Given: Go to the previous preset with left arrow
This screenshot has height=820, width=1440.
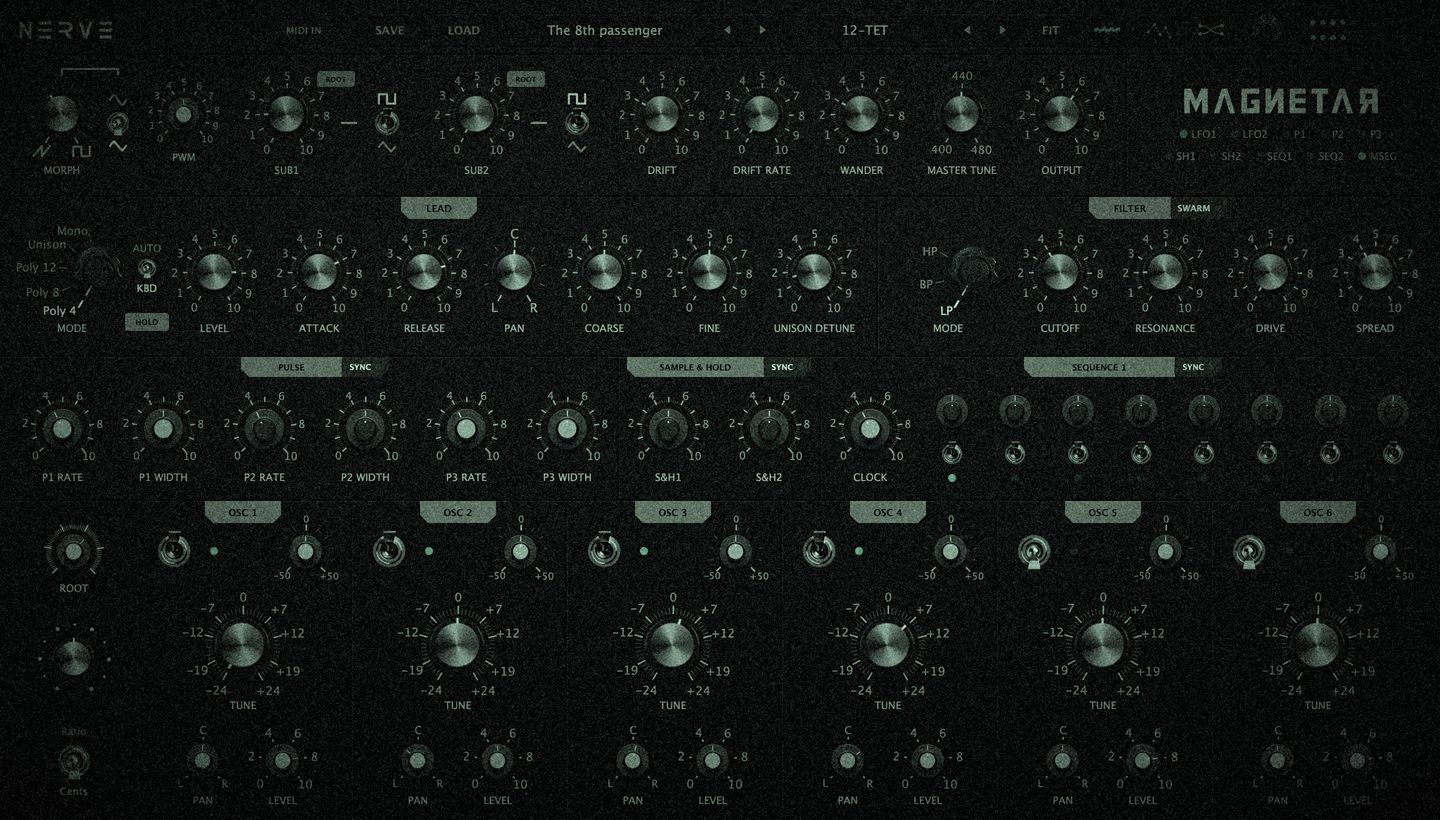Looking at the screenshot, I should [727, 30].
